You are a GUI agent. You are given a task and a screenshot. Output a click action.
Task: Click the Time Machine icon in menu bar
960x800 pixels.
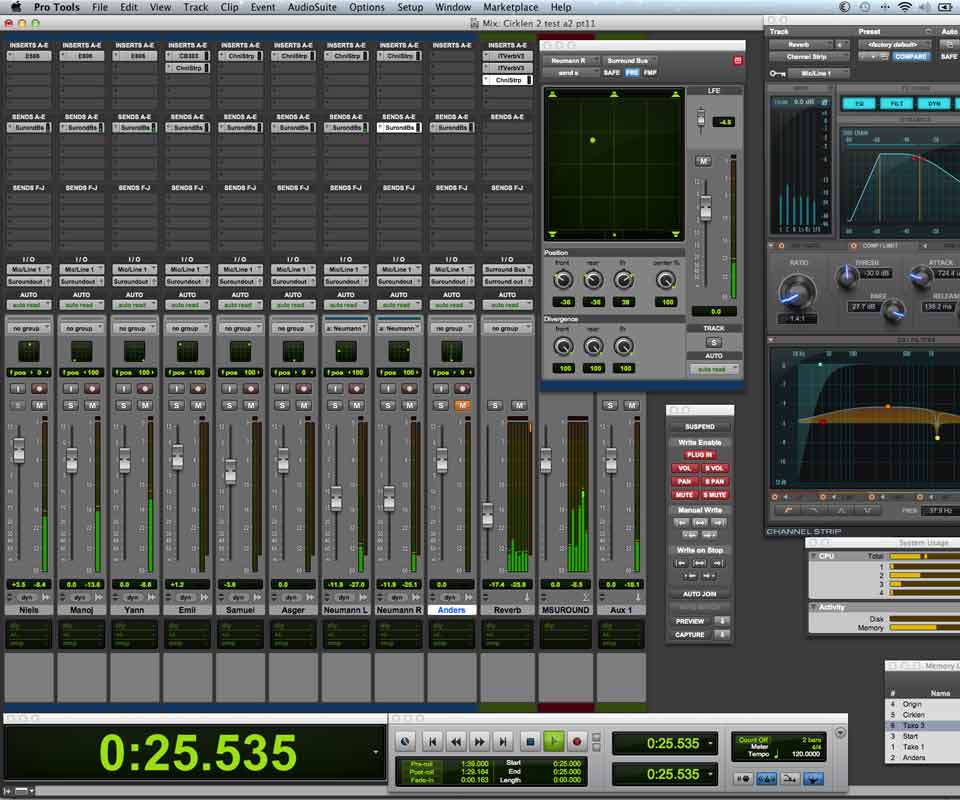click(x=864, y=7)
